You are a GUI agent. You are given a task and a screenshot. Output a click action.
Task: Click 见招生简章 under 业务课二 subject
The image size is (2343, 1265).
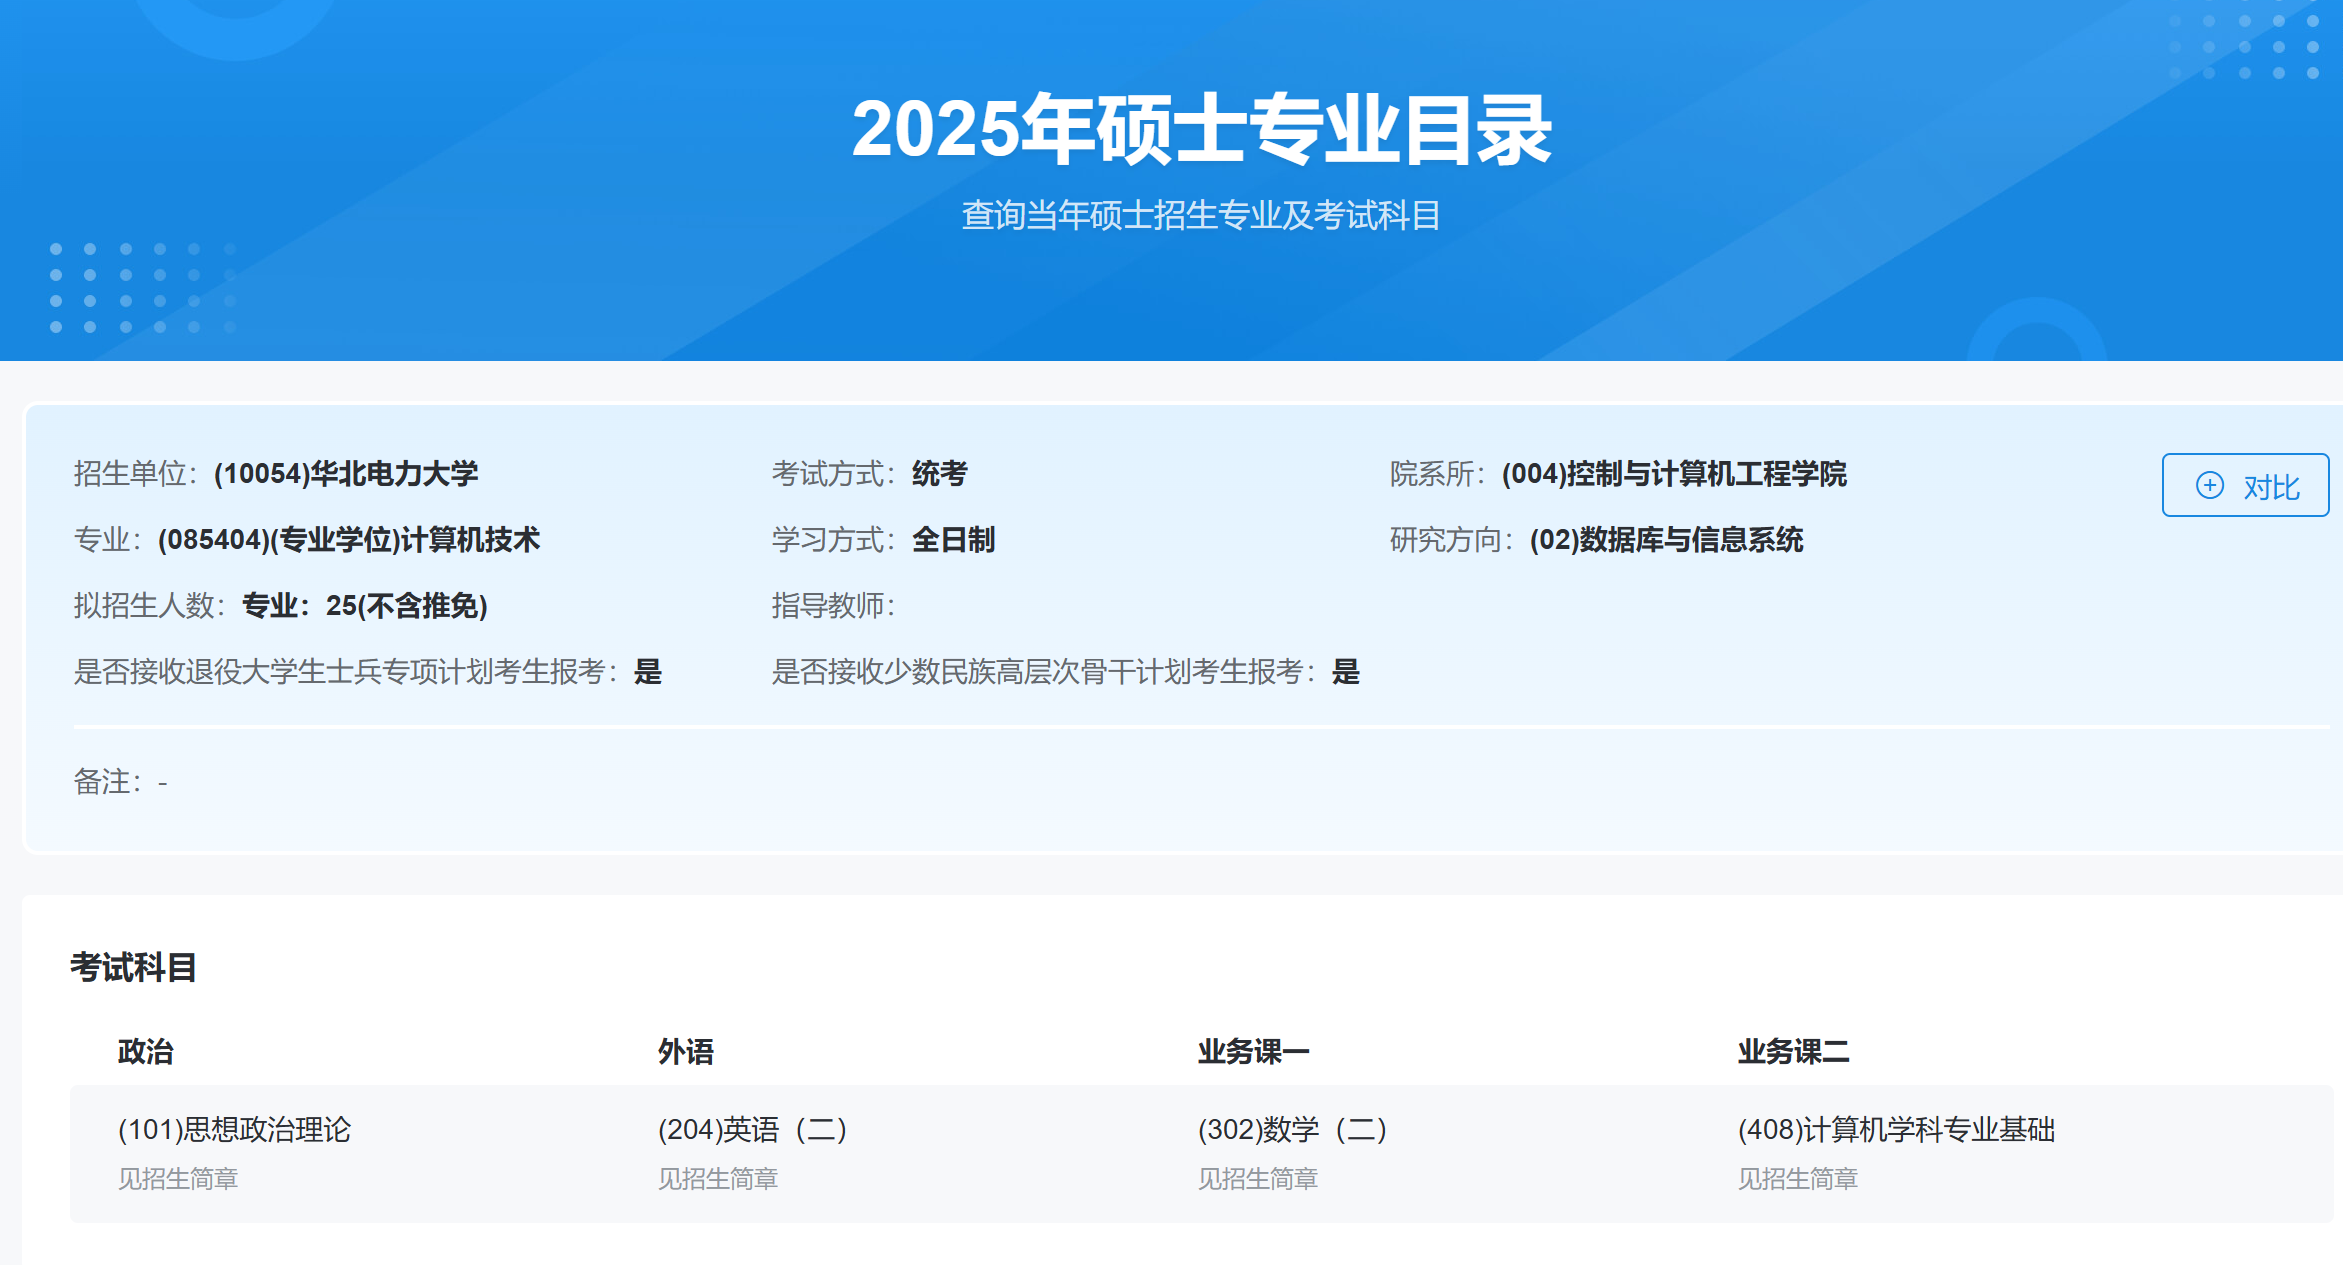(x=1797, y=1178)
